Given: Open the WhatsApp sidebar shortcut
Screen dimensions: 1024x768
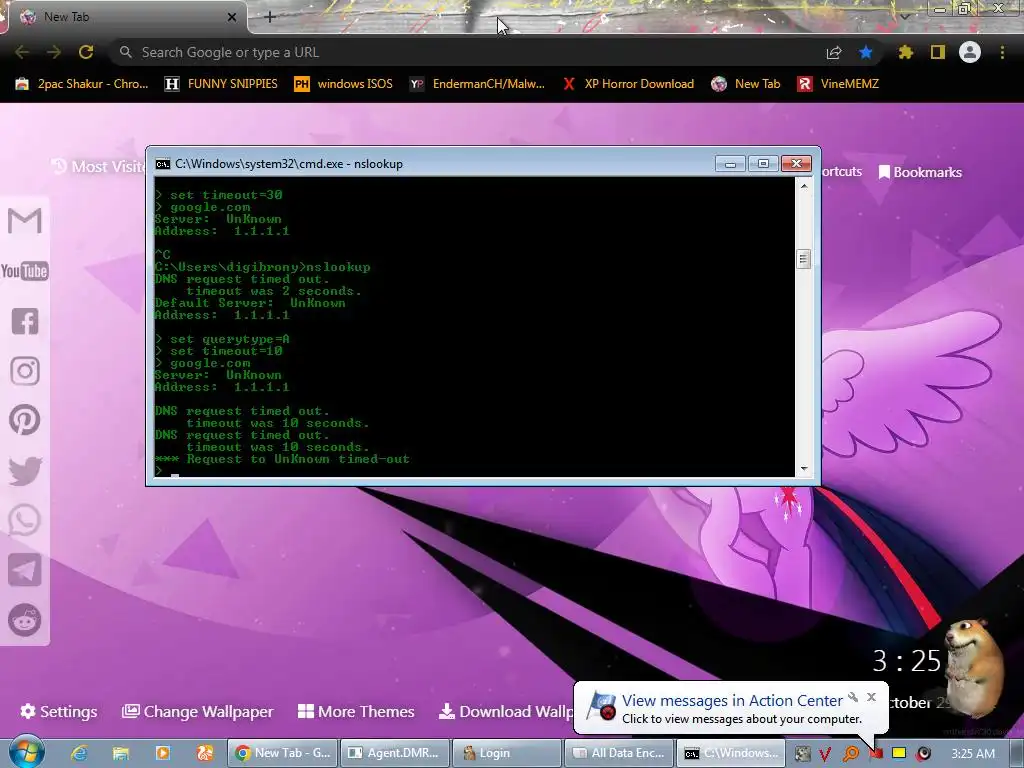Looking at the screenshot, I should pyautogui.click(x=25, y=520).
